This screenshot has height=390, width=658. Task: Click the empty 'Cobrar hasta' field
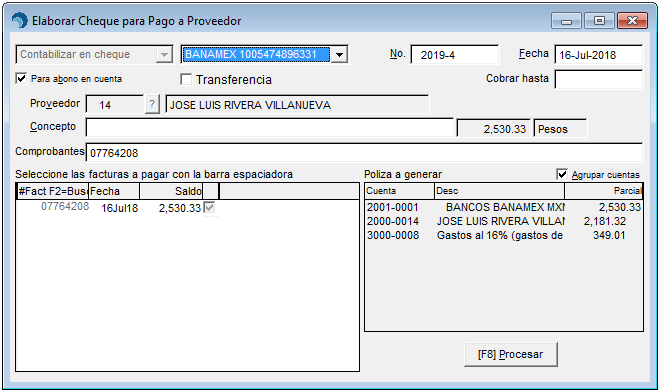[598, 79]
